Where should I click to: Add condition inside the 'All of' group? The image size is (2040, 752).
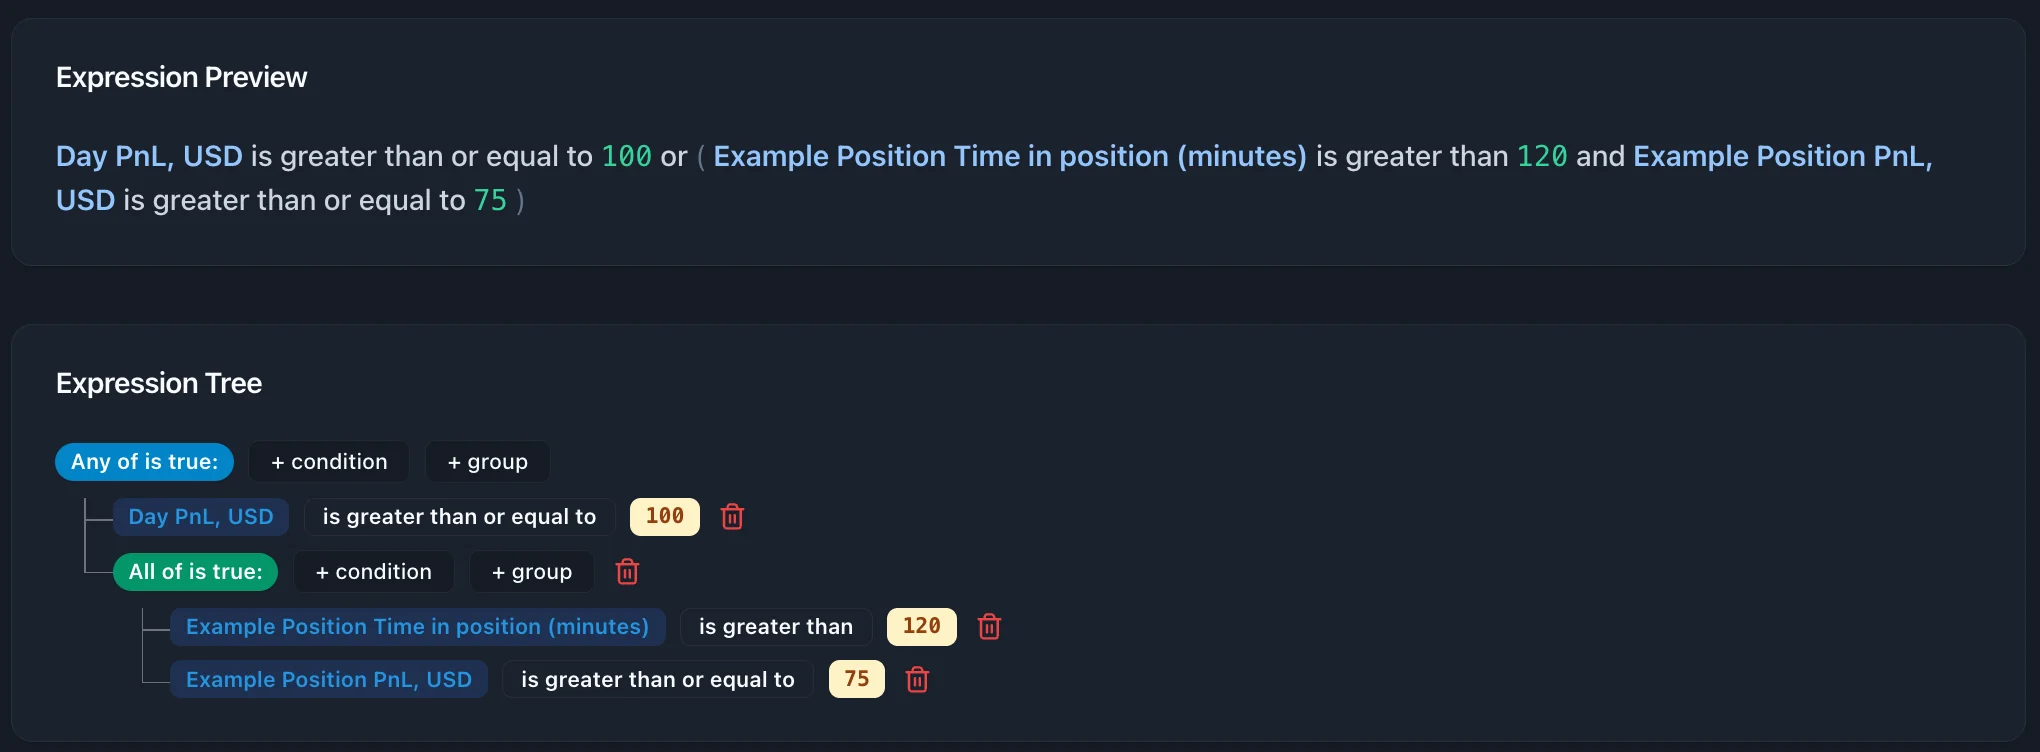[373, 572]
